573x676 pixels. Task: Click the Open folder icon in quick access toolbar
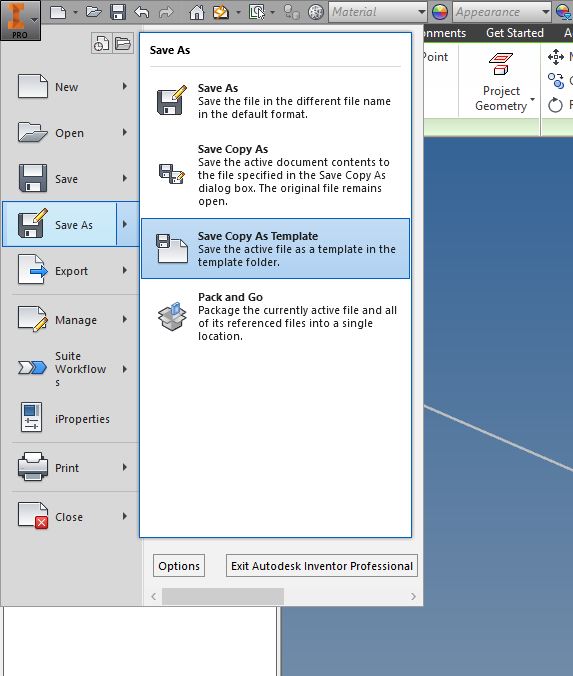pyautogui.click(x=94, y=12)
